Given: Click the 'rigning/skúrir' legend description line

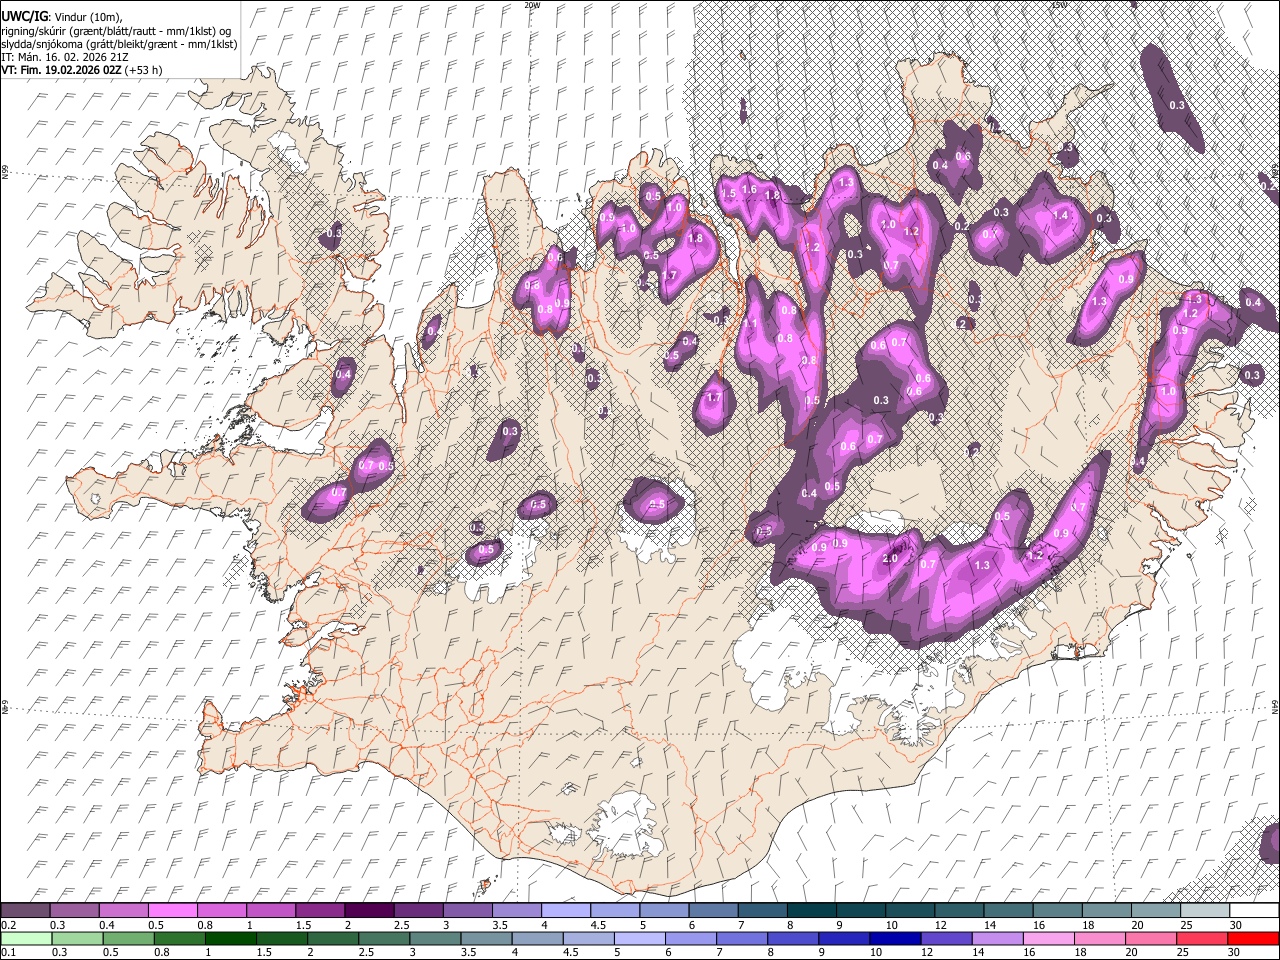Looking at the screenshot, I should [117, 31].
